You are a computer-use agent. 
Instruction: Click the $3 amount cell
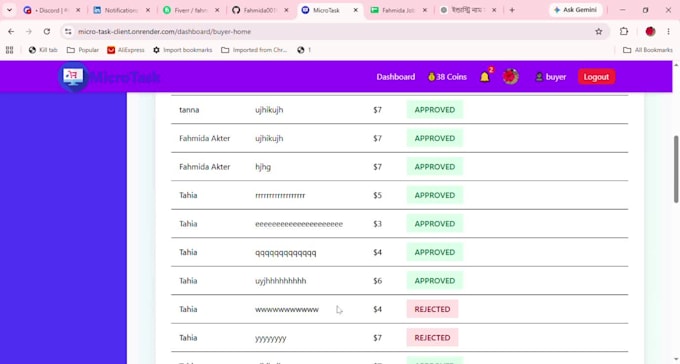(x=377, y=224)
